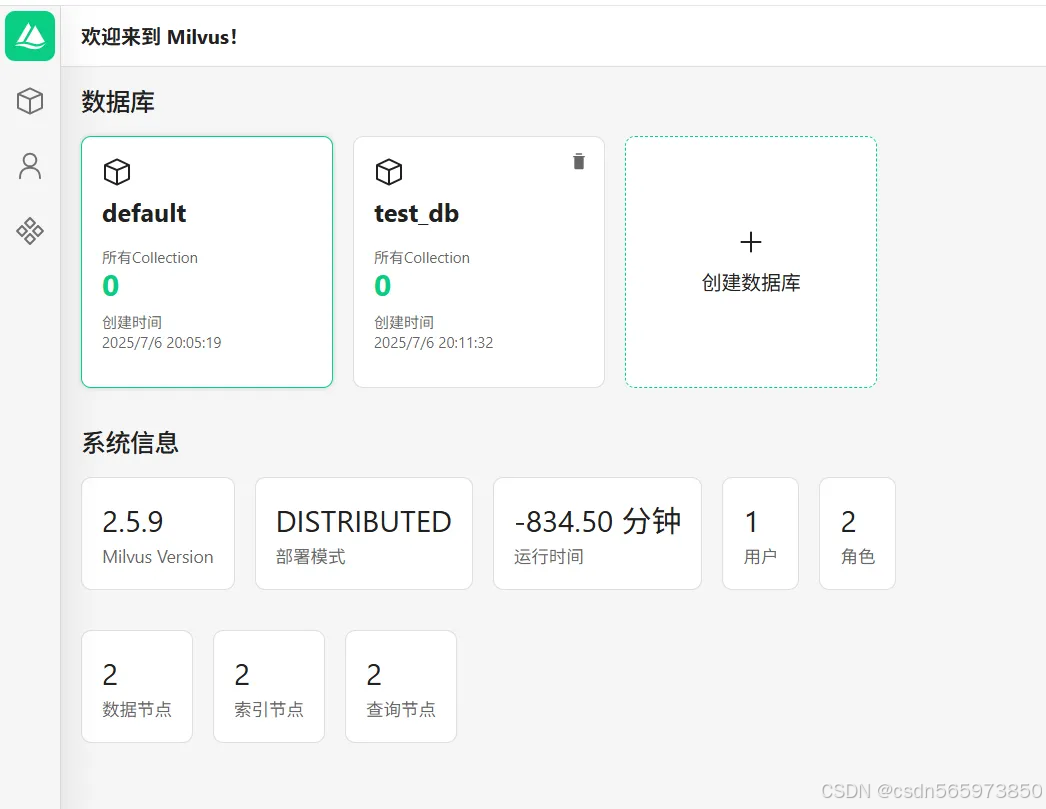The image size is (1046, 809).
Task: Click the 所有Collection label in the test_db card
Action: coord(422,257)
